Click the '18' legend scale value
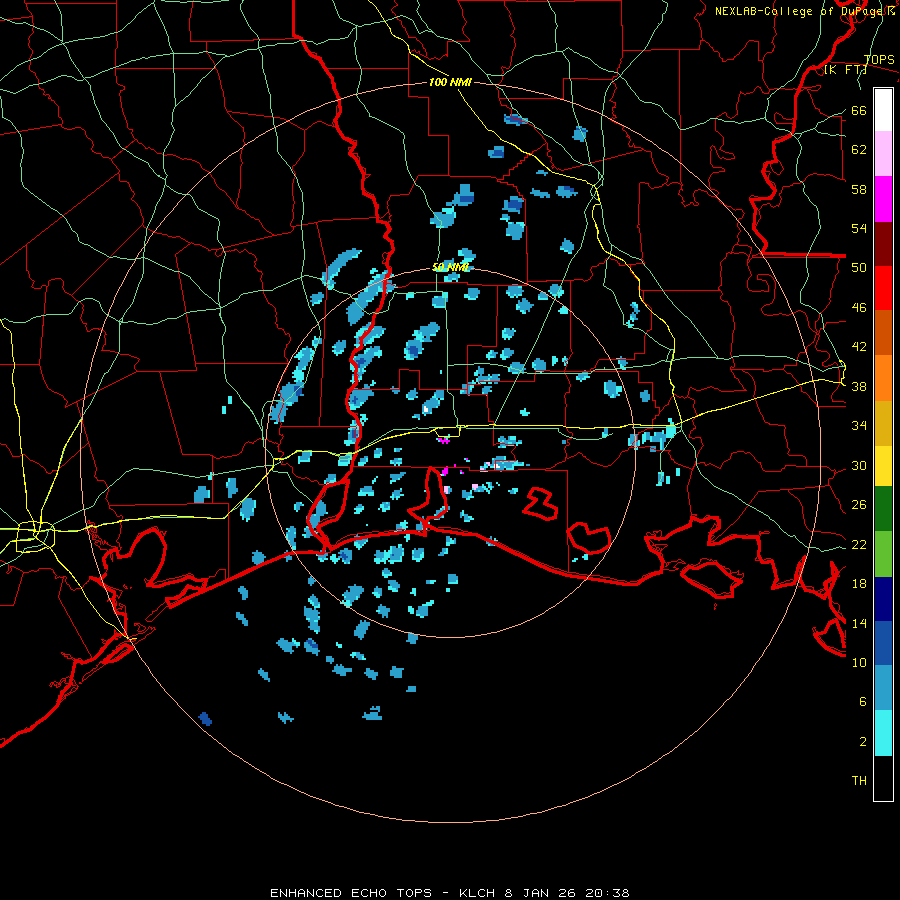 tap(859, 583)
